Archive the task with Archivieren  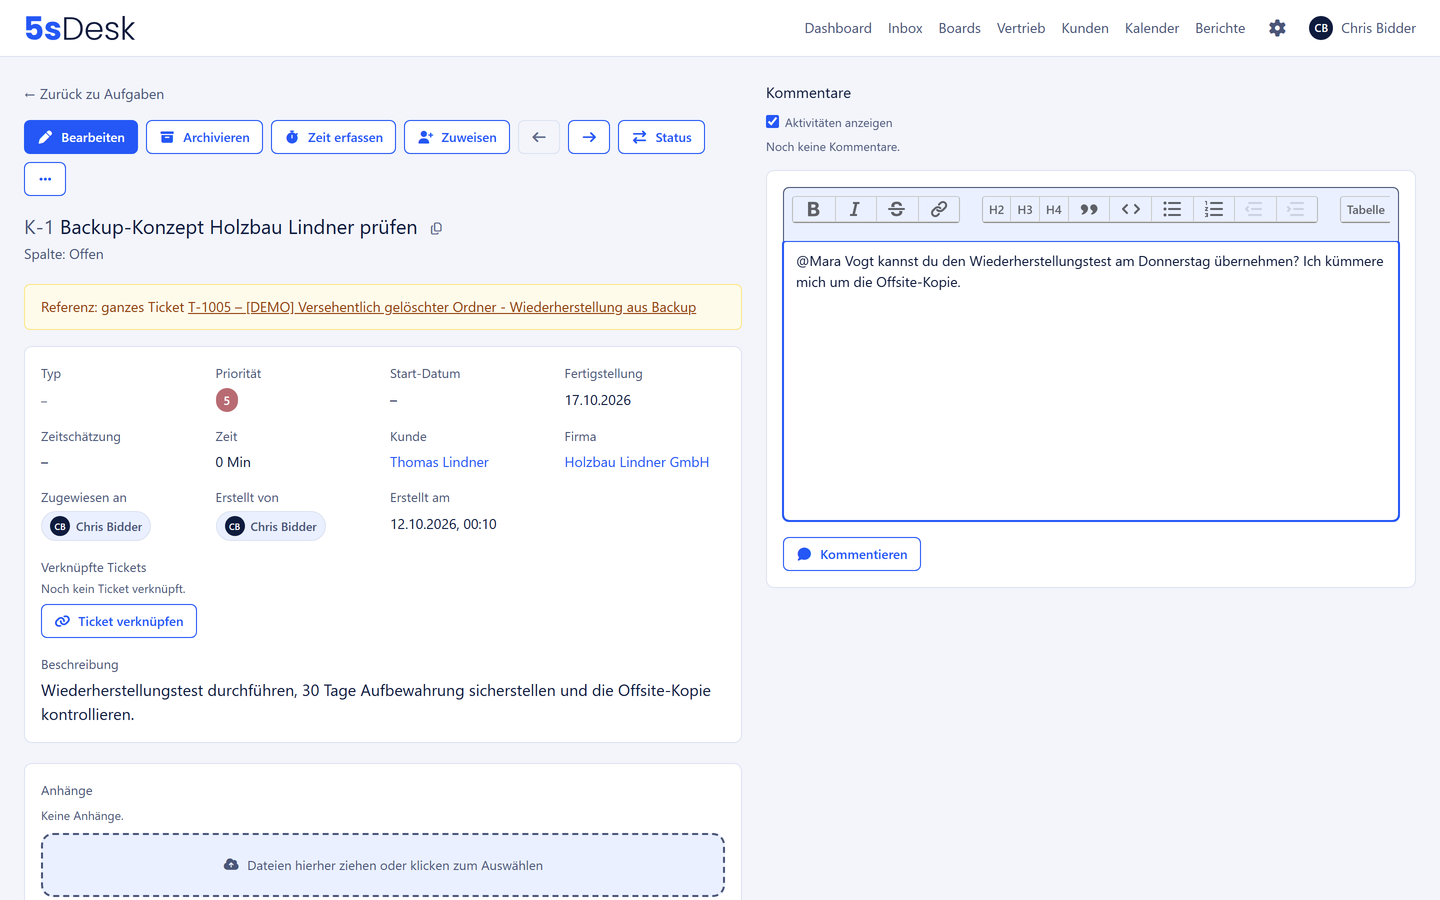tap(204, 137)
